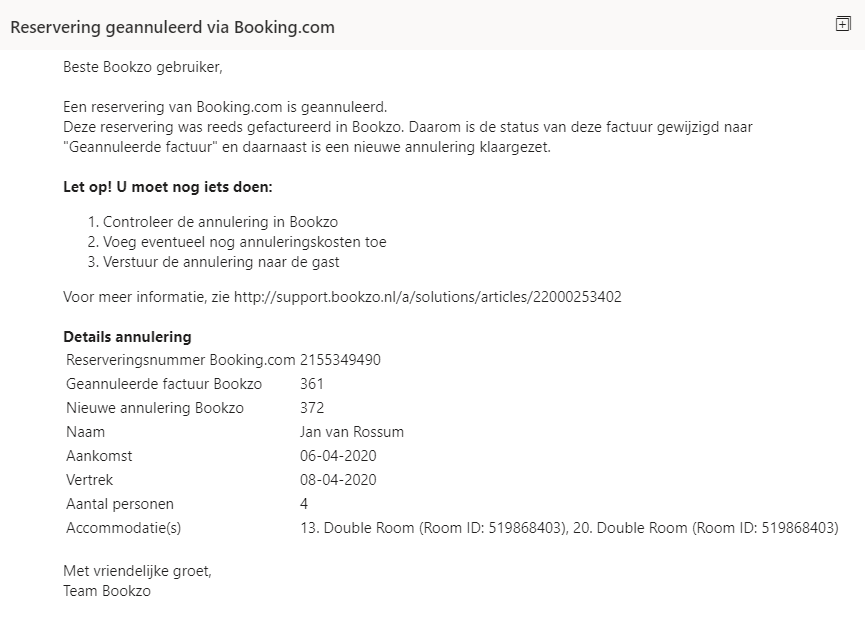The image size is (865, 618).
Task: Click the 'Aantal personen' label
Action: coord(120,504)
